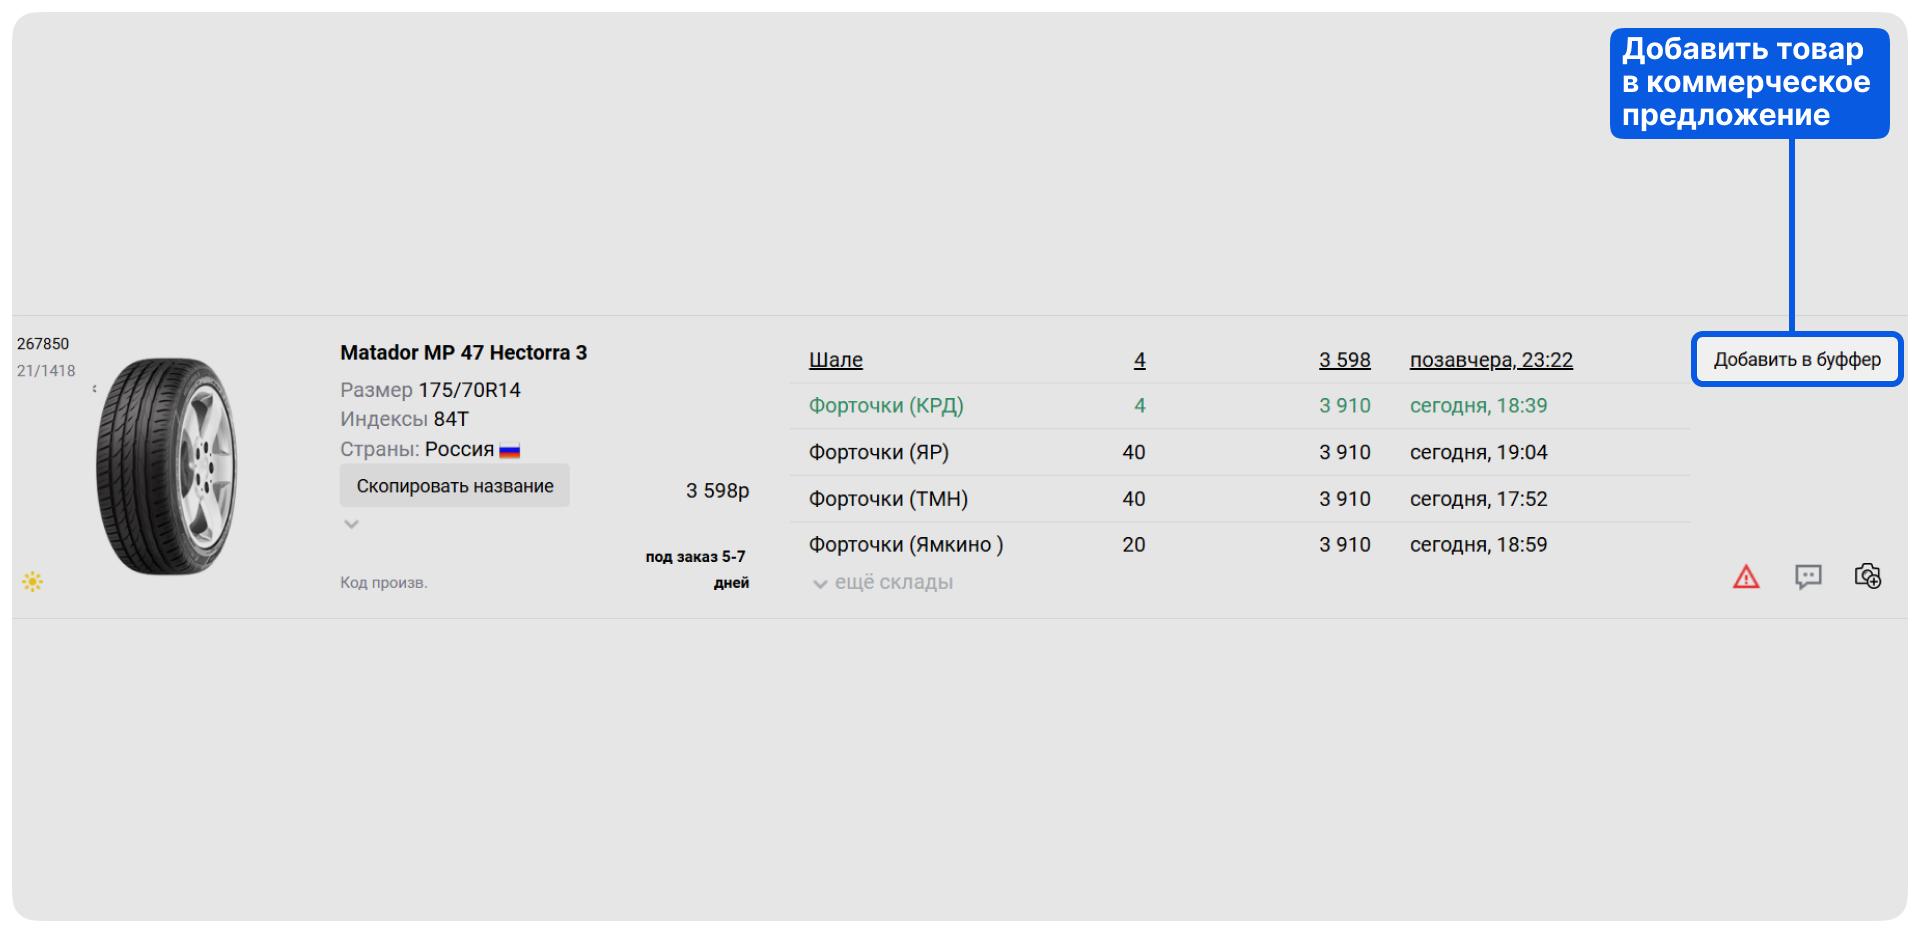This screenshot has height=933, width=1920.
Task: Select the Форточки (Ямкино ) warehouse name
Action: point(906,545)
